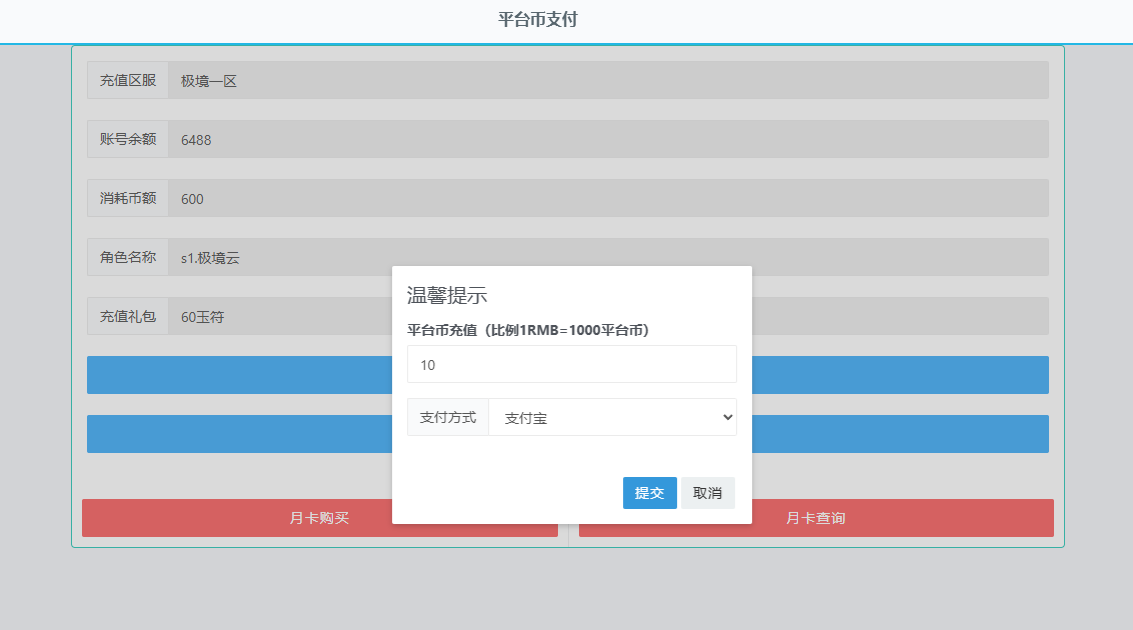This screenshot has height=630, width=1133.
Task: Click the 角色名称 label
Action: point(128,258)
